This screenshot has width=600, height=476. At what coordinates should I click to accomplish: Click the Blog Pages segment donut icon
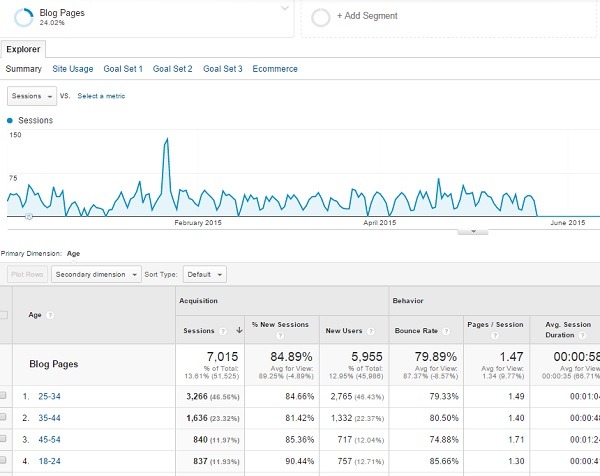point(24,18)
